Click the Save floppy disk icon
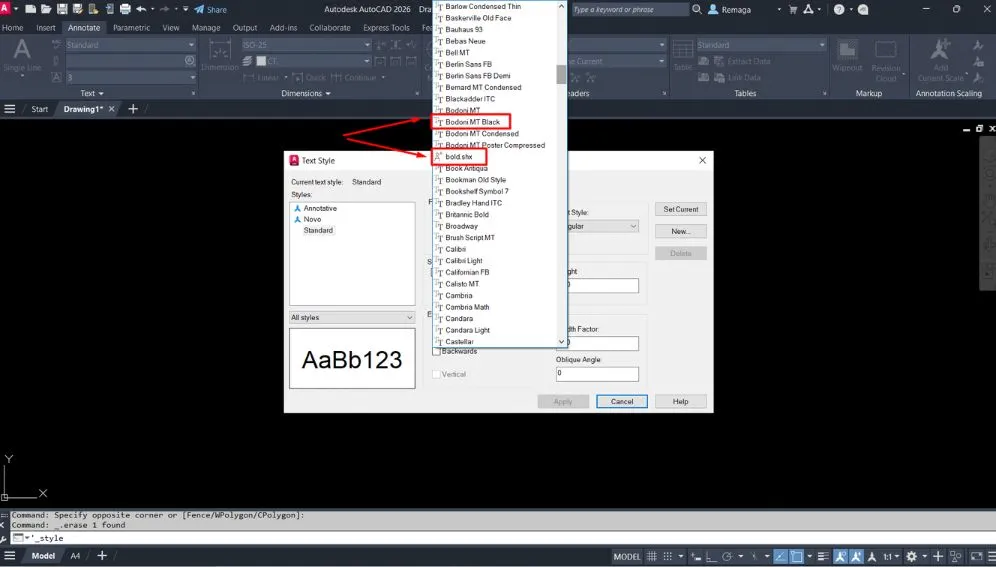The image size is (996, 567). click(62, 10)
